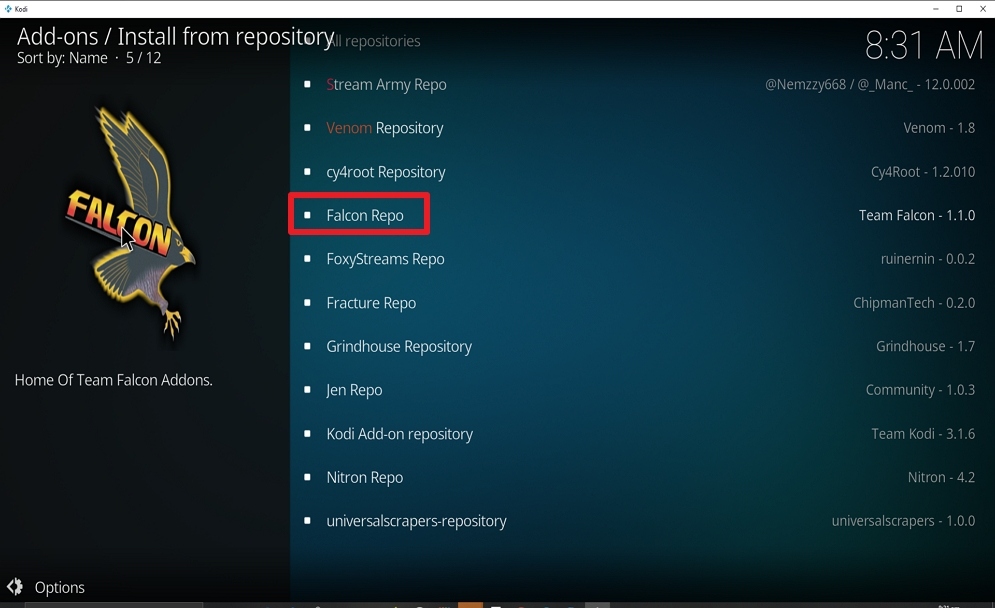Maximize the Kodi window
This screenshot has width=995, height=608.
click(959, 9)
